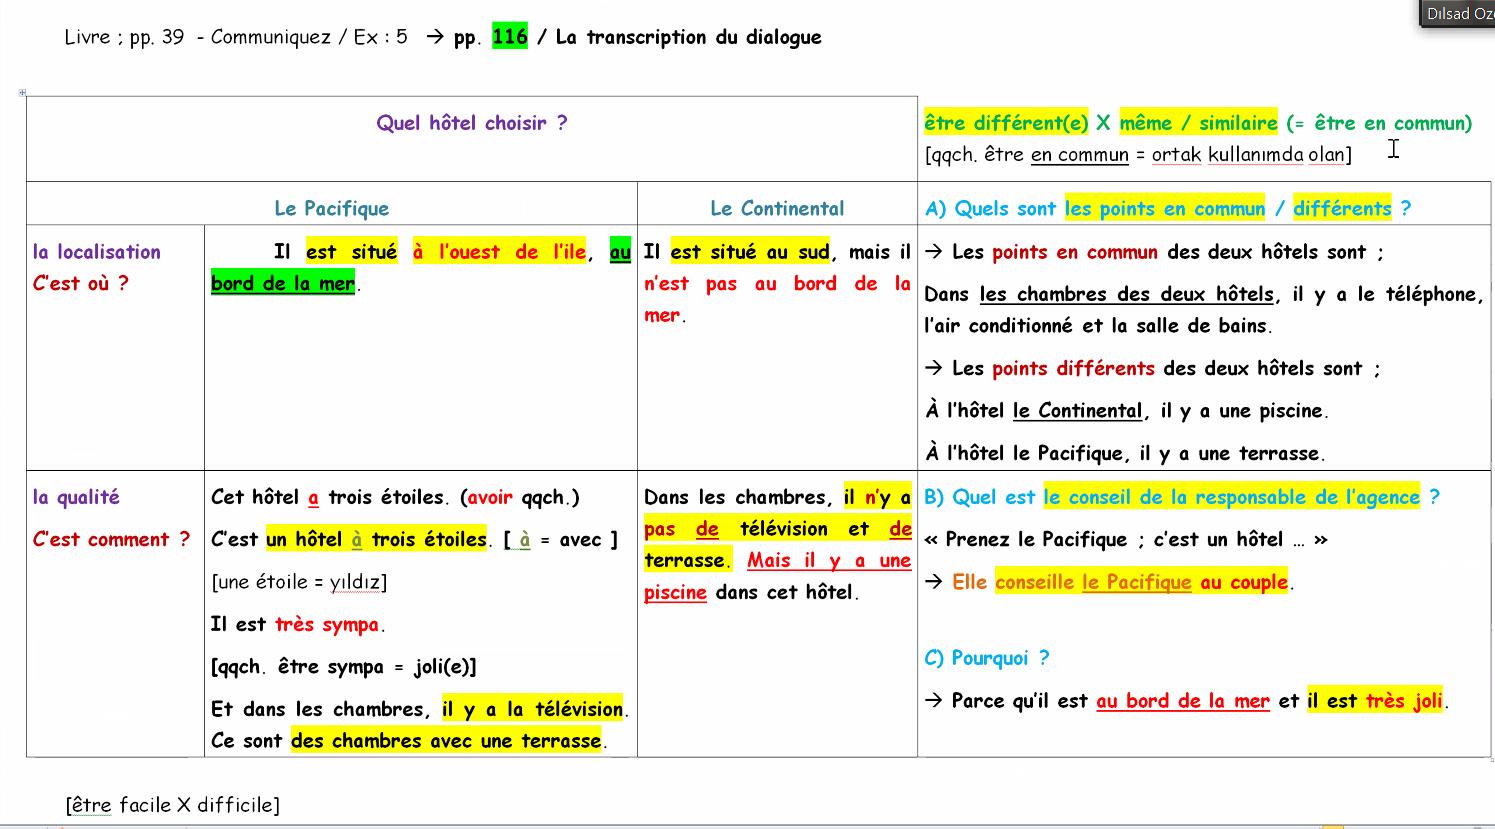This screenshot has width=1495, height=829.
Task: Click the 'la localisation' row label
Action: (x=97, y=252)
